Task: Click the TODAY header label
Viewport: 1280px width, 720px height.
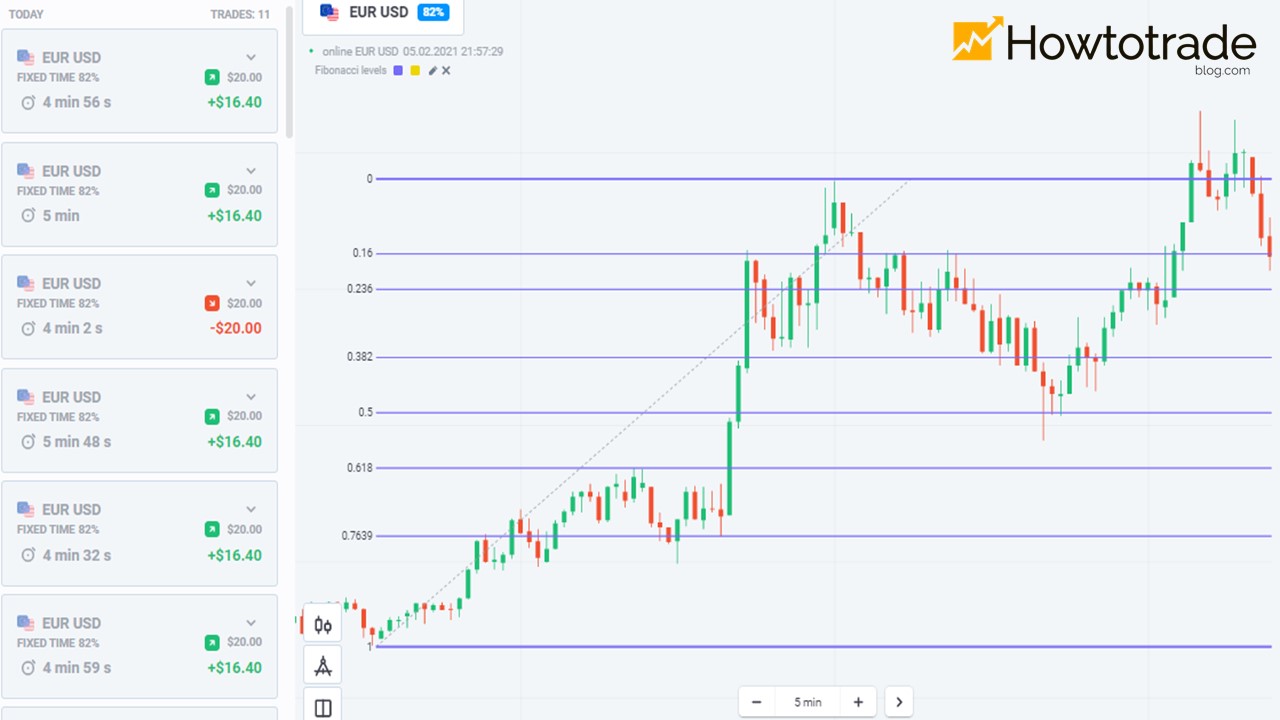Action: point(26,15)
